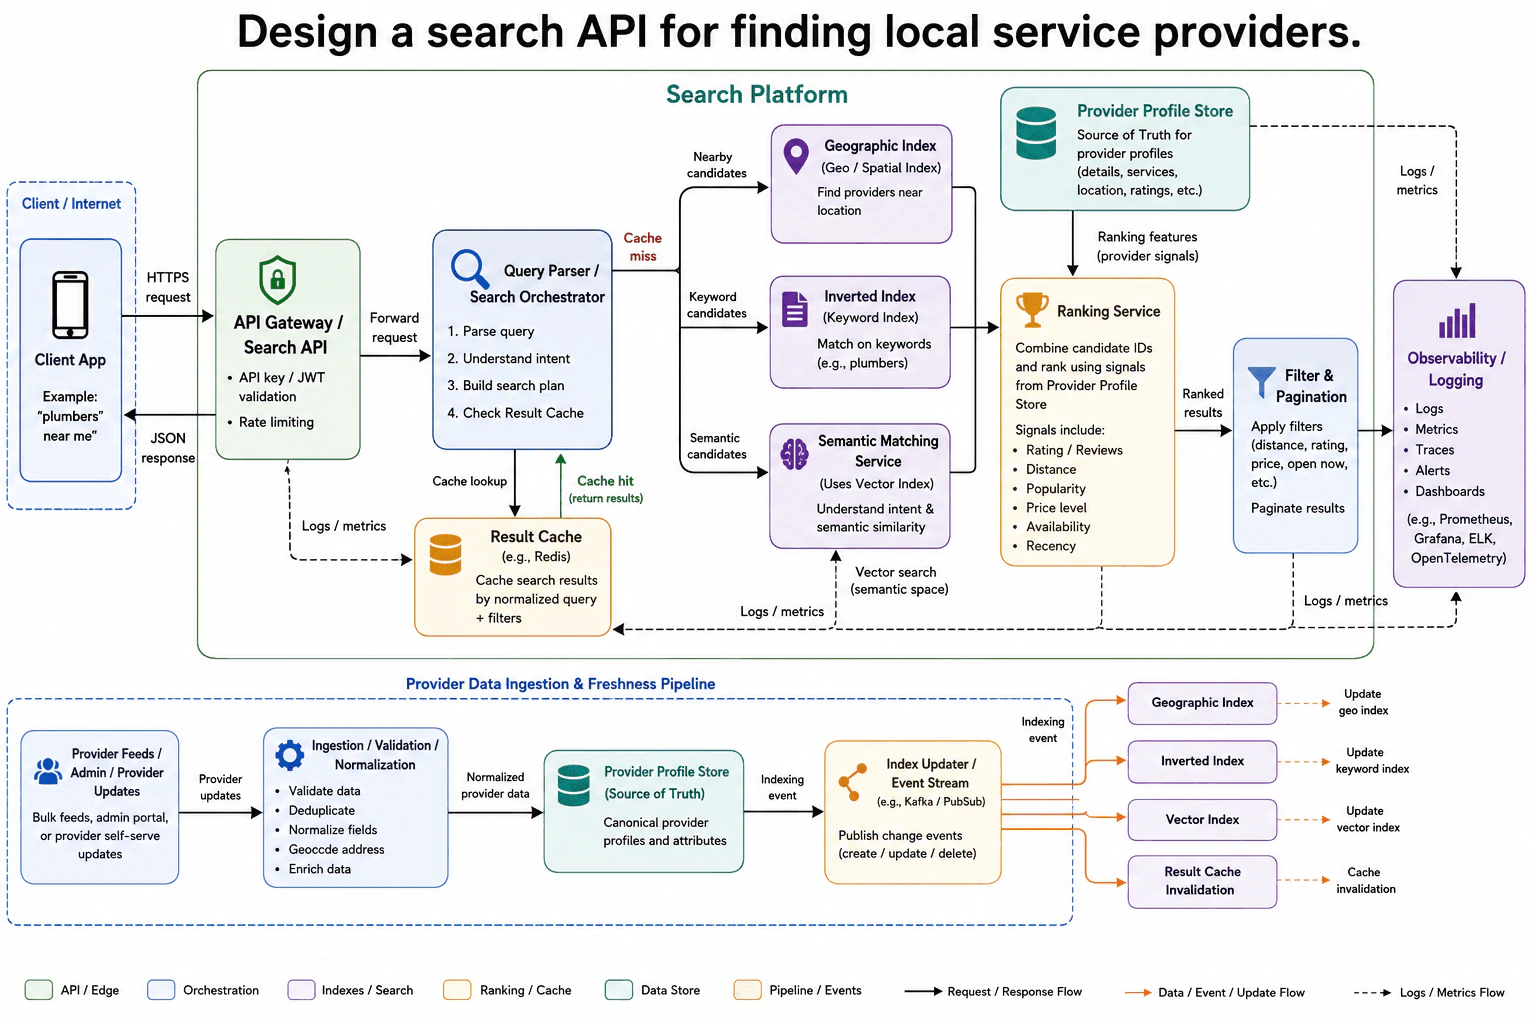The width and height of the screenshot is (1536, 1024).
Task: Click '1. Parse query' step
Action: tap(491, 331)
